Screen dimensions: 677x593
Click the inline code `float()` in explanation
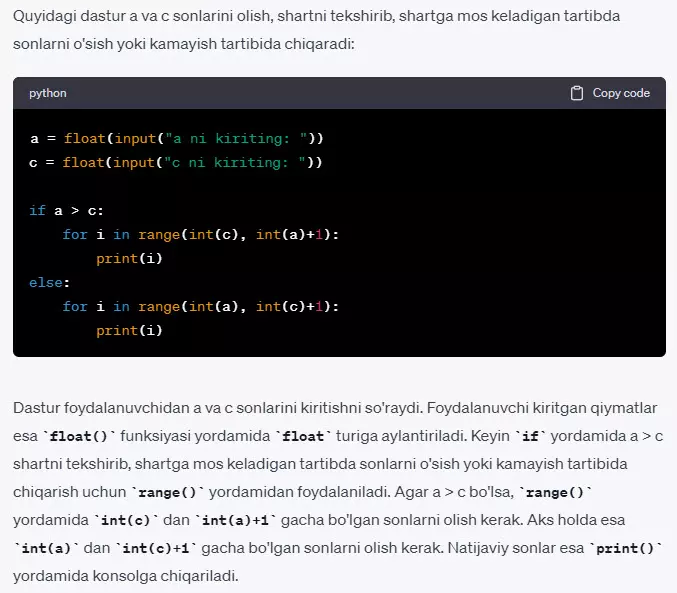(x=79, y=436)
